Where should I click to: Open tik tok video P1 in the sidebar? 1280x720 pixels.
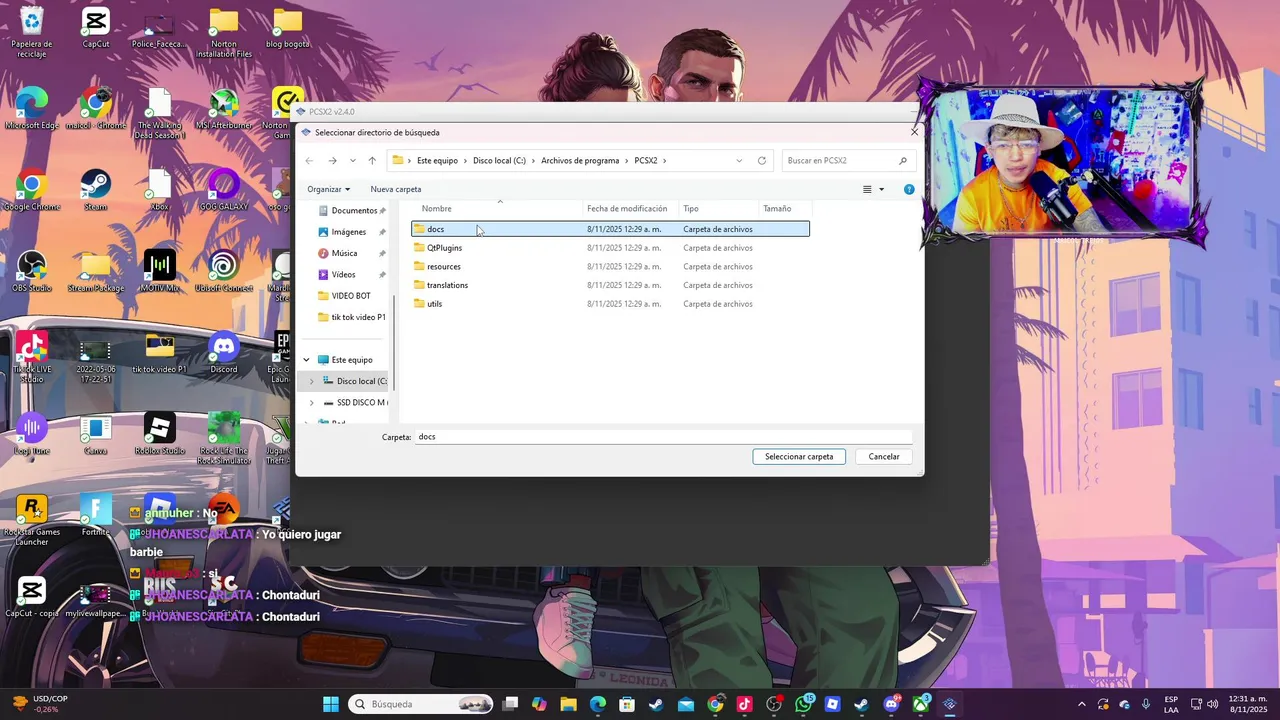352,317
